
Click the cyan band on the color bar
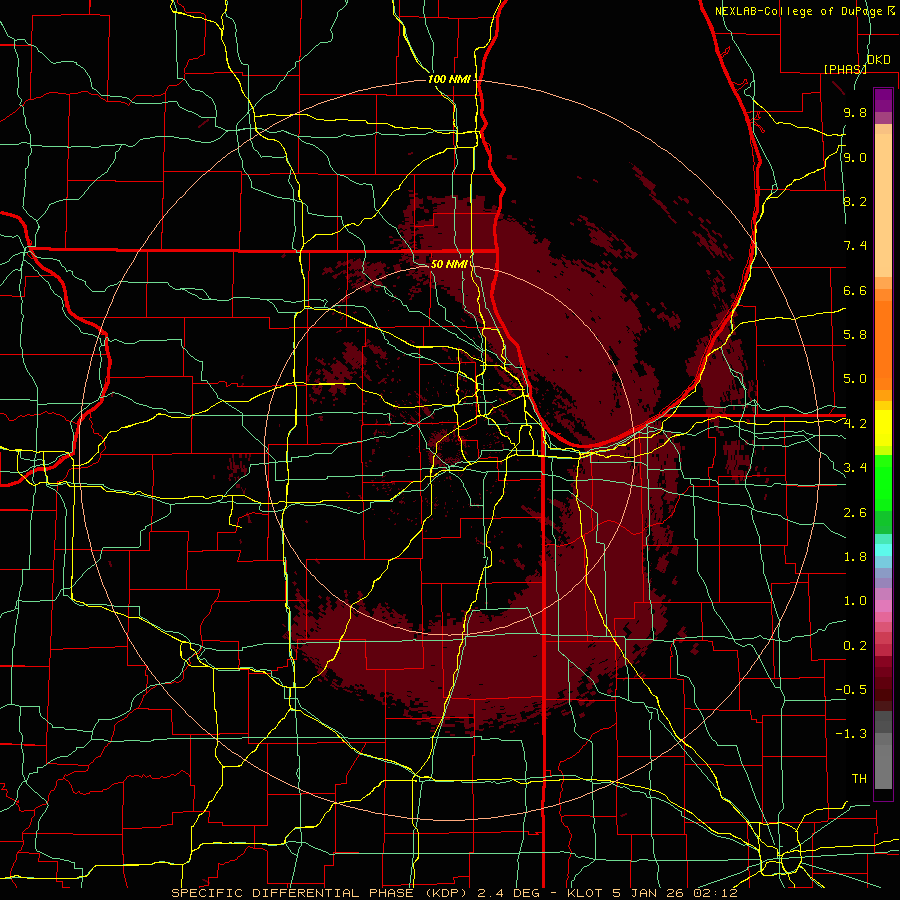pos(883,550)
